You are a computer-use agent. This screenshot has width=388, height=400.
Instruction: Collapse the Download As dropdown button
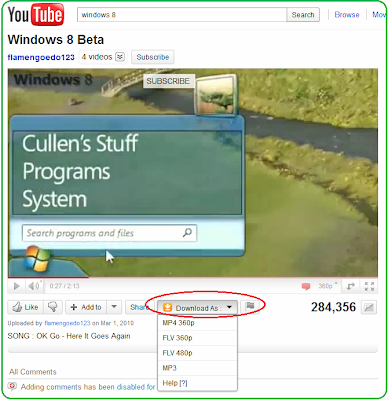pos(197,308)
